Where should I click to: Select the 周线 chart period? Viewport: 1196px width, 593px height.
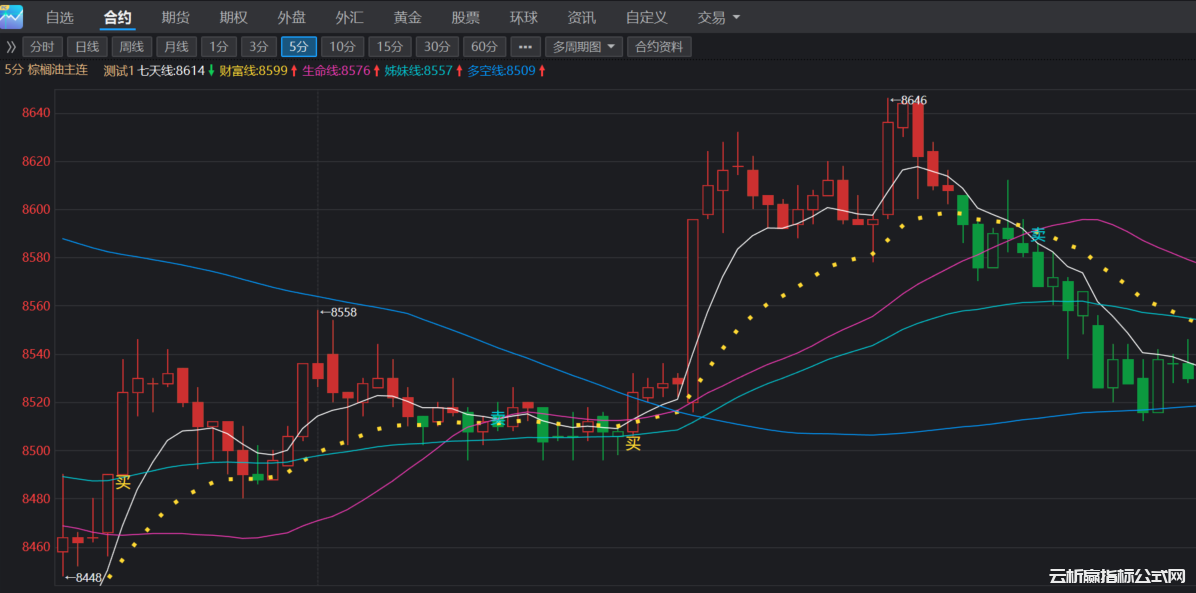click(132, 47)
